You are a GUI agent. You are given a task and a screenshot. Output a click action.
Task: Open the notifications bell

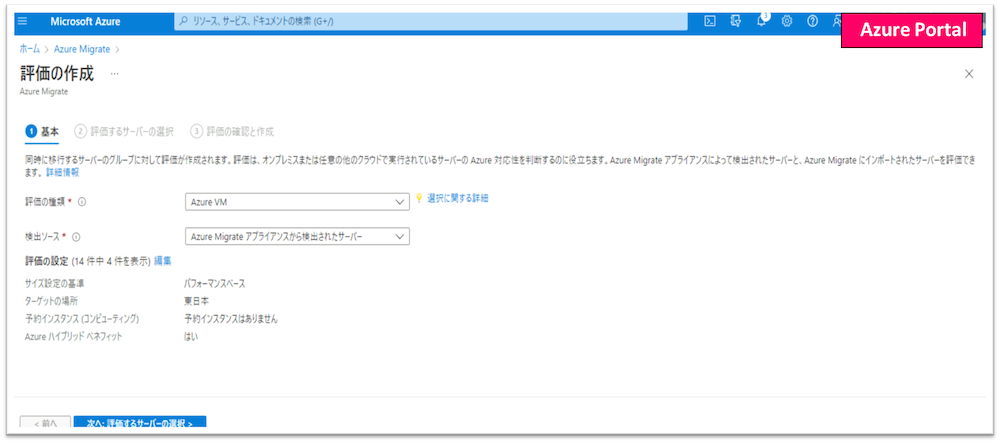point(761,21)
